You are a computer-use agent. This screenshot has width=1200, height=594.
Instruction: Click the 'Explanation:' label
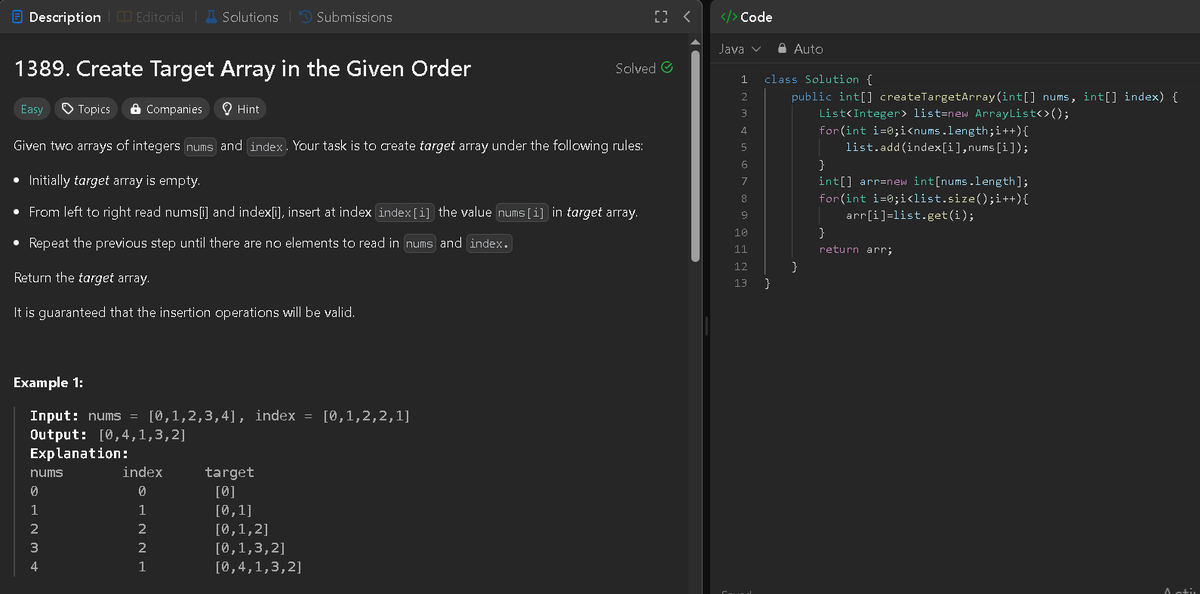[x=79, y=453]
